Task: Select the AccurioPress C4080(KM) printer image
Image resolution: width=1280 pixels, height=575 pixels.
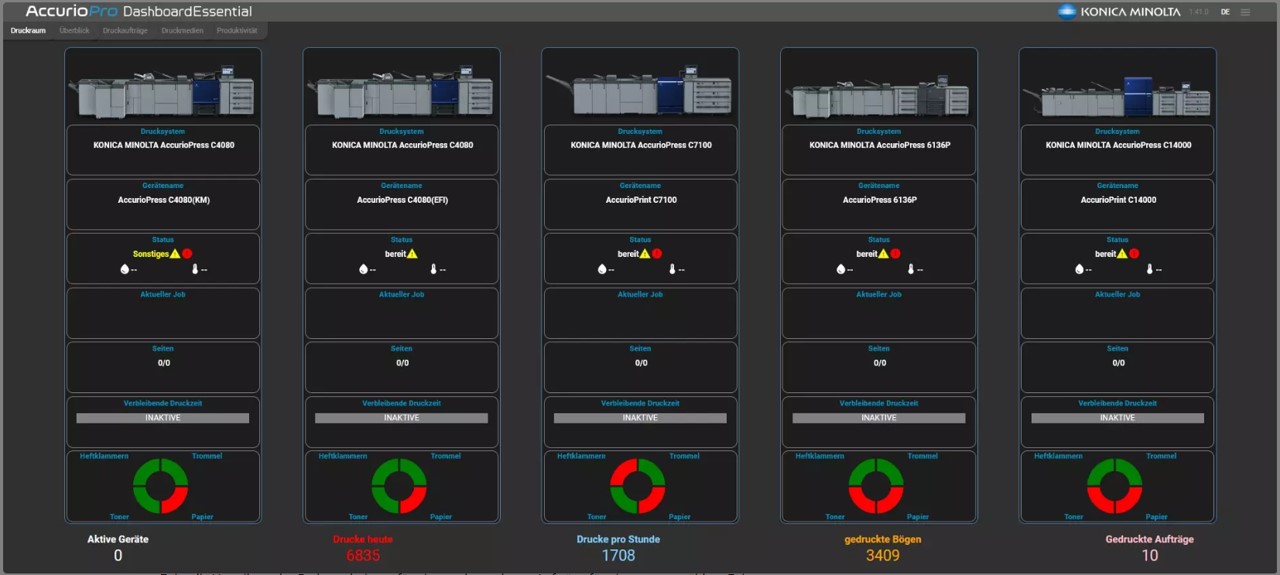Action: click(x=162, y=92)
